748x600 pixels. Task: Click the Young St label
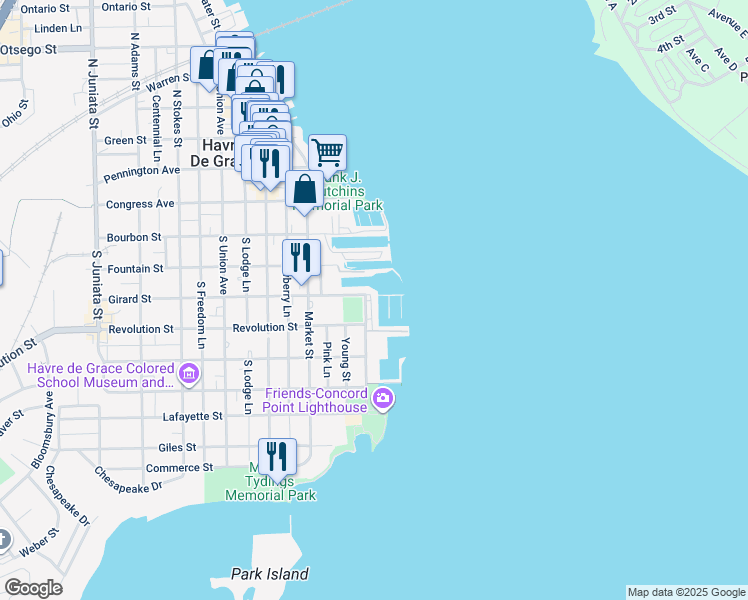click(x=346, y=359)
